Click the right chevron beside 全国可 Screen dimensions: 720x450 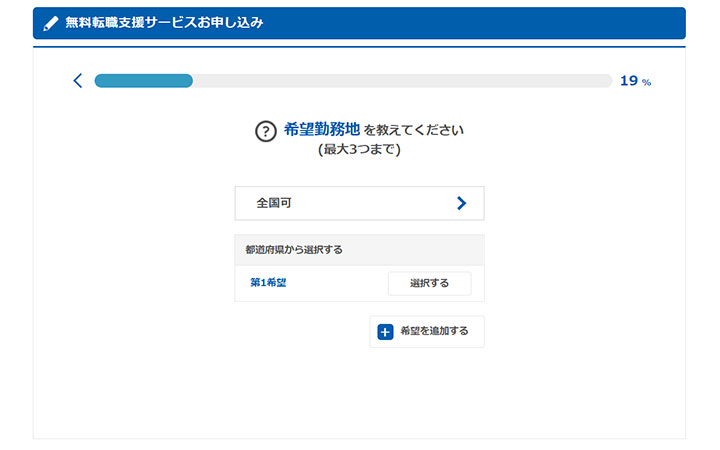click(461, 203)
